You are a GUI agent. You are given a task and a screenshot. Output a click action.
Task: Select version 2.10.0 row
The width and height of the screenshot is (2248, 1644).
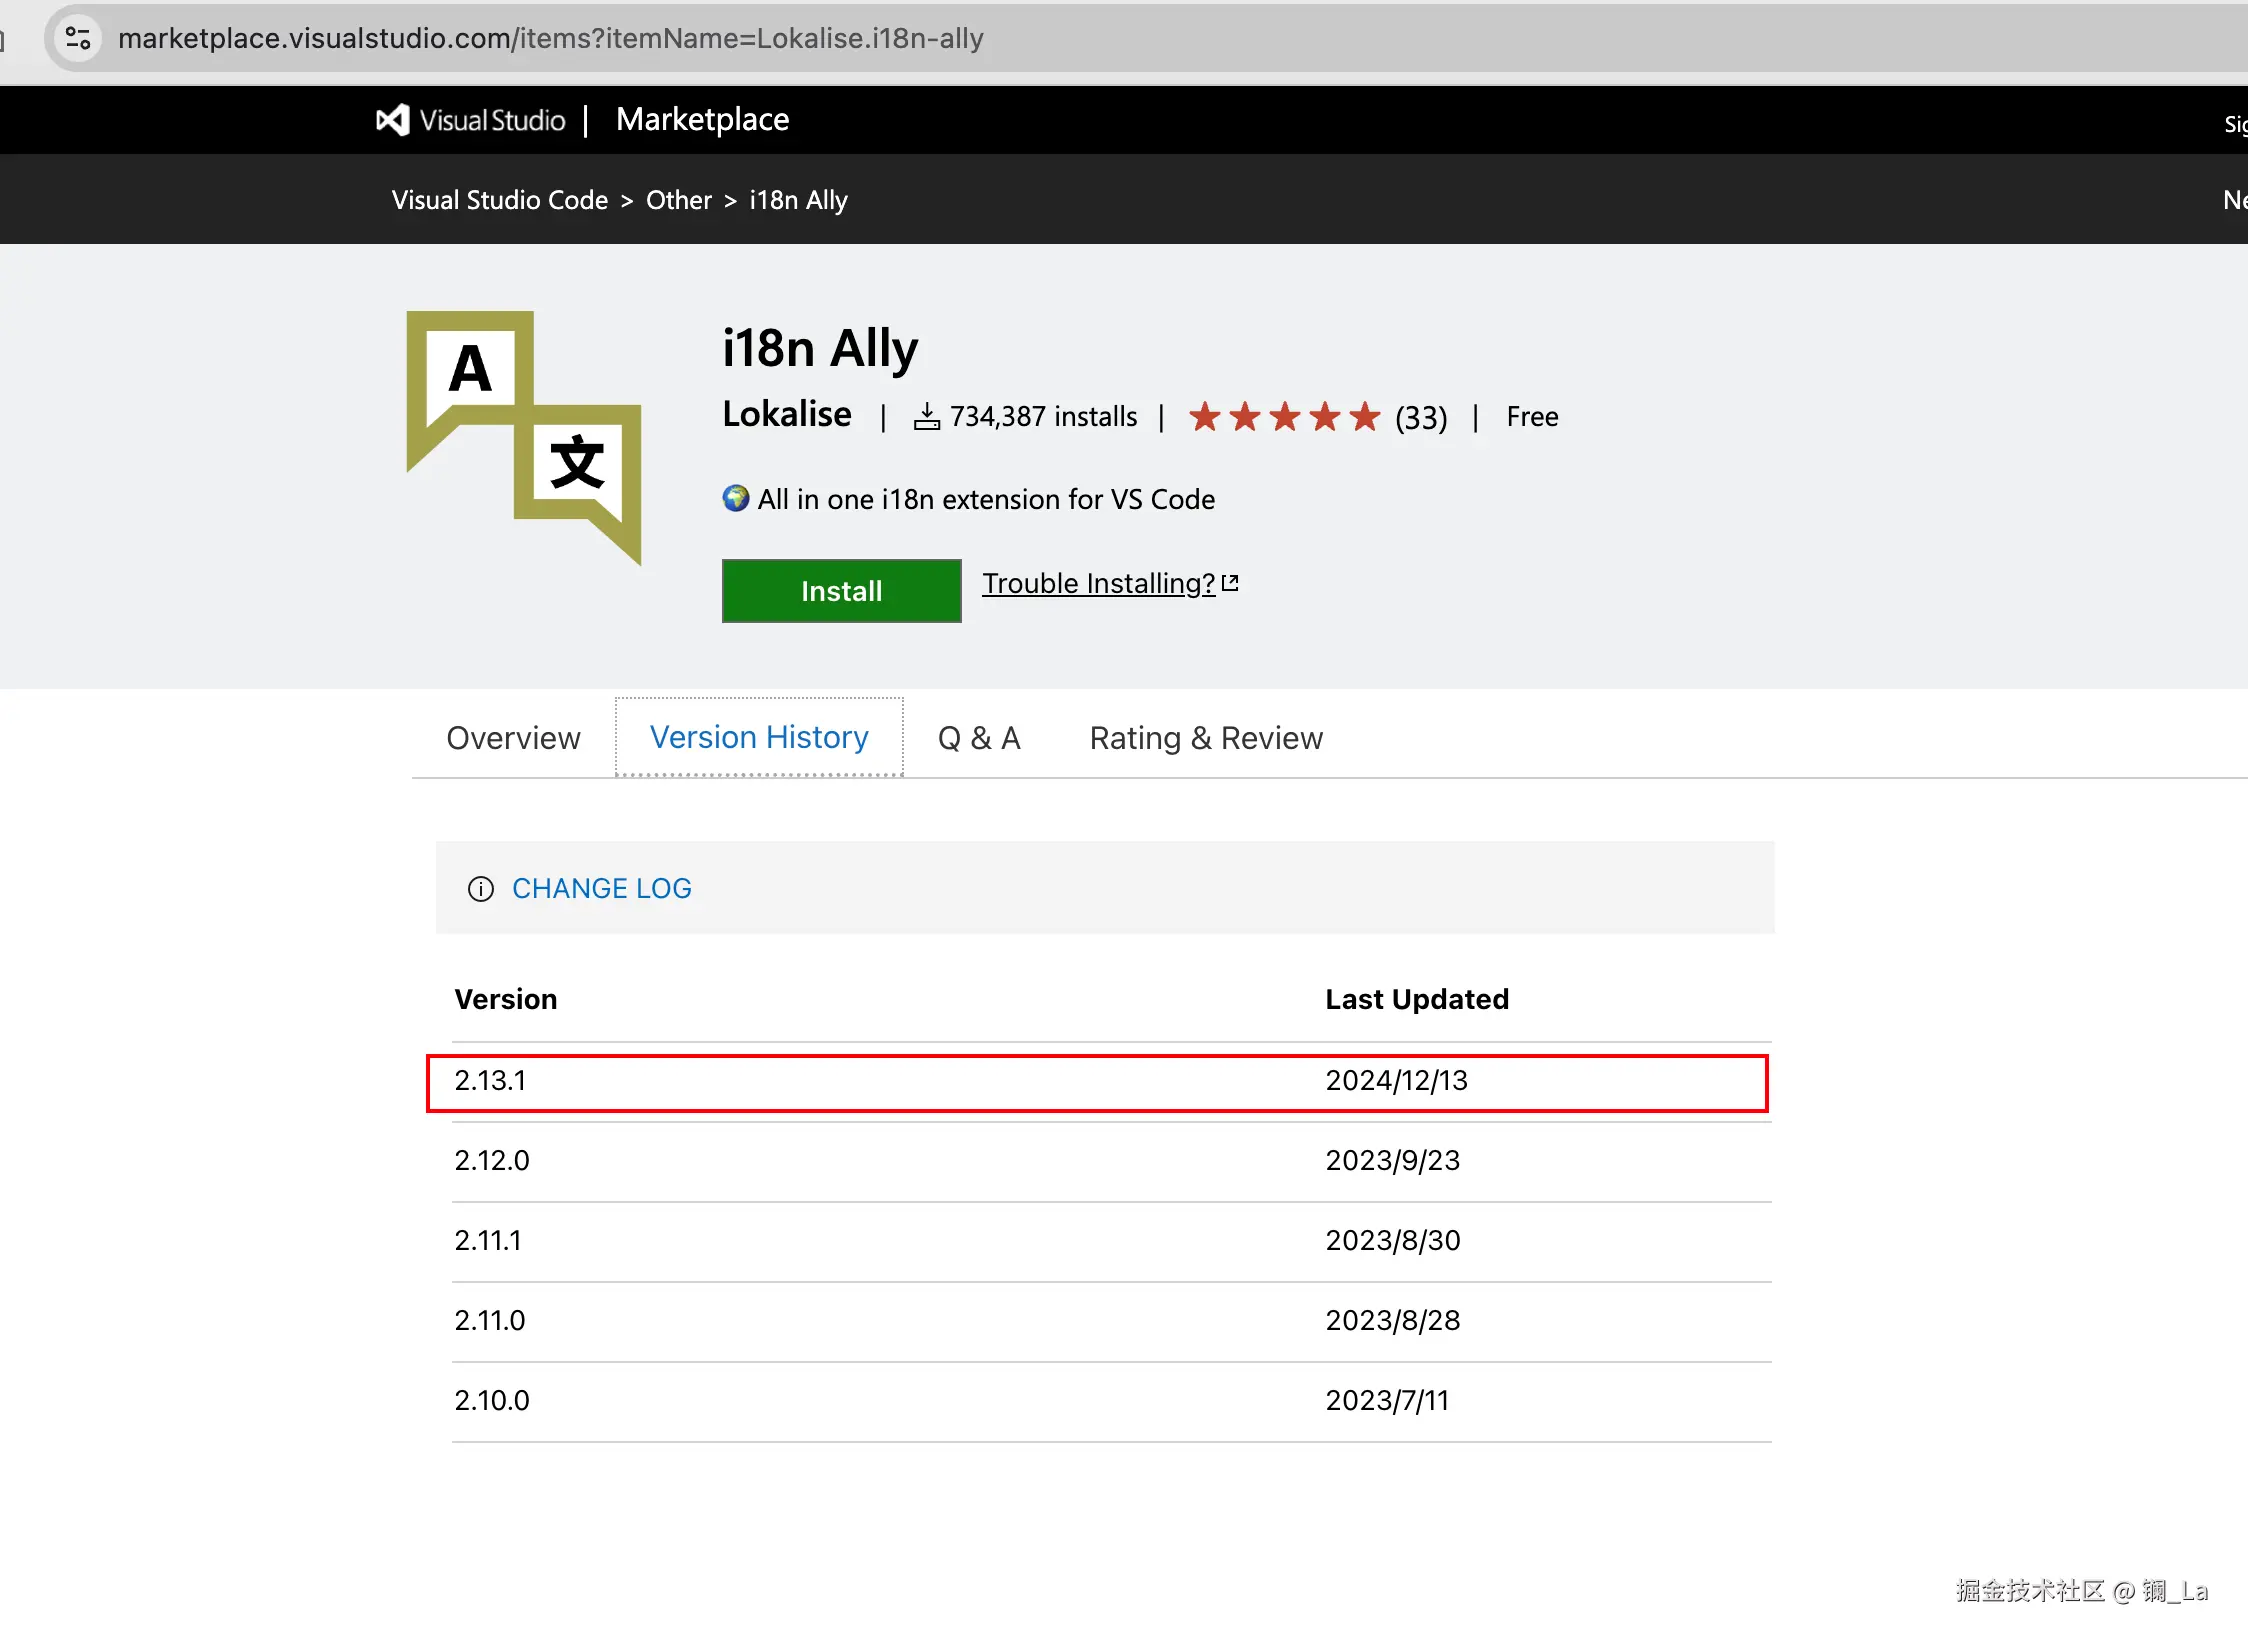(1112, 1401)
